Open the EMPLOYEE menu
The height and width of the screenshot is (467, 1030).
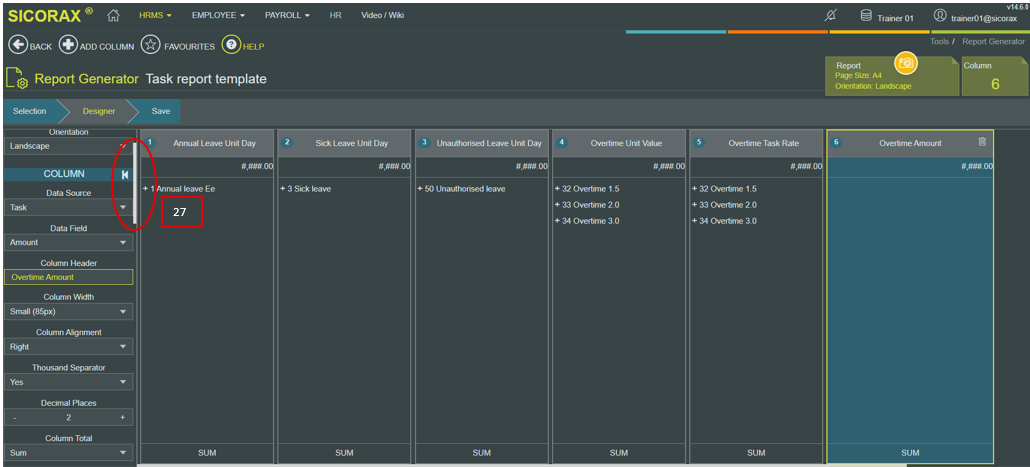tap(218, 15)
